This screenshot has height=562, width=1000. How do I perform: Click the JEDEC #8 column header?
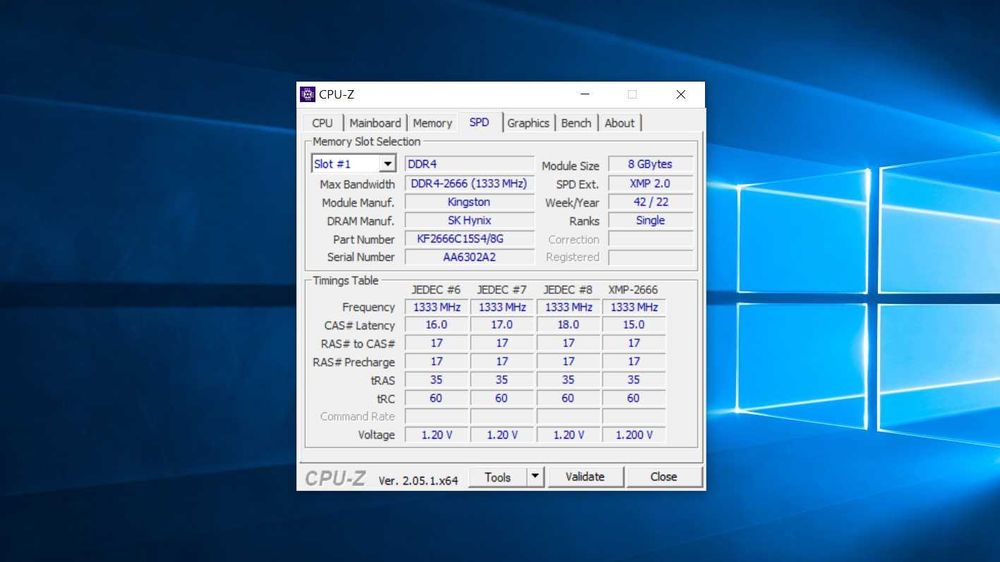568,290
